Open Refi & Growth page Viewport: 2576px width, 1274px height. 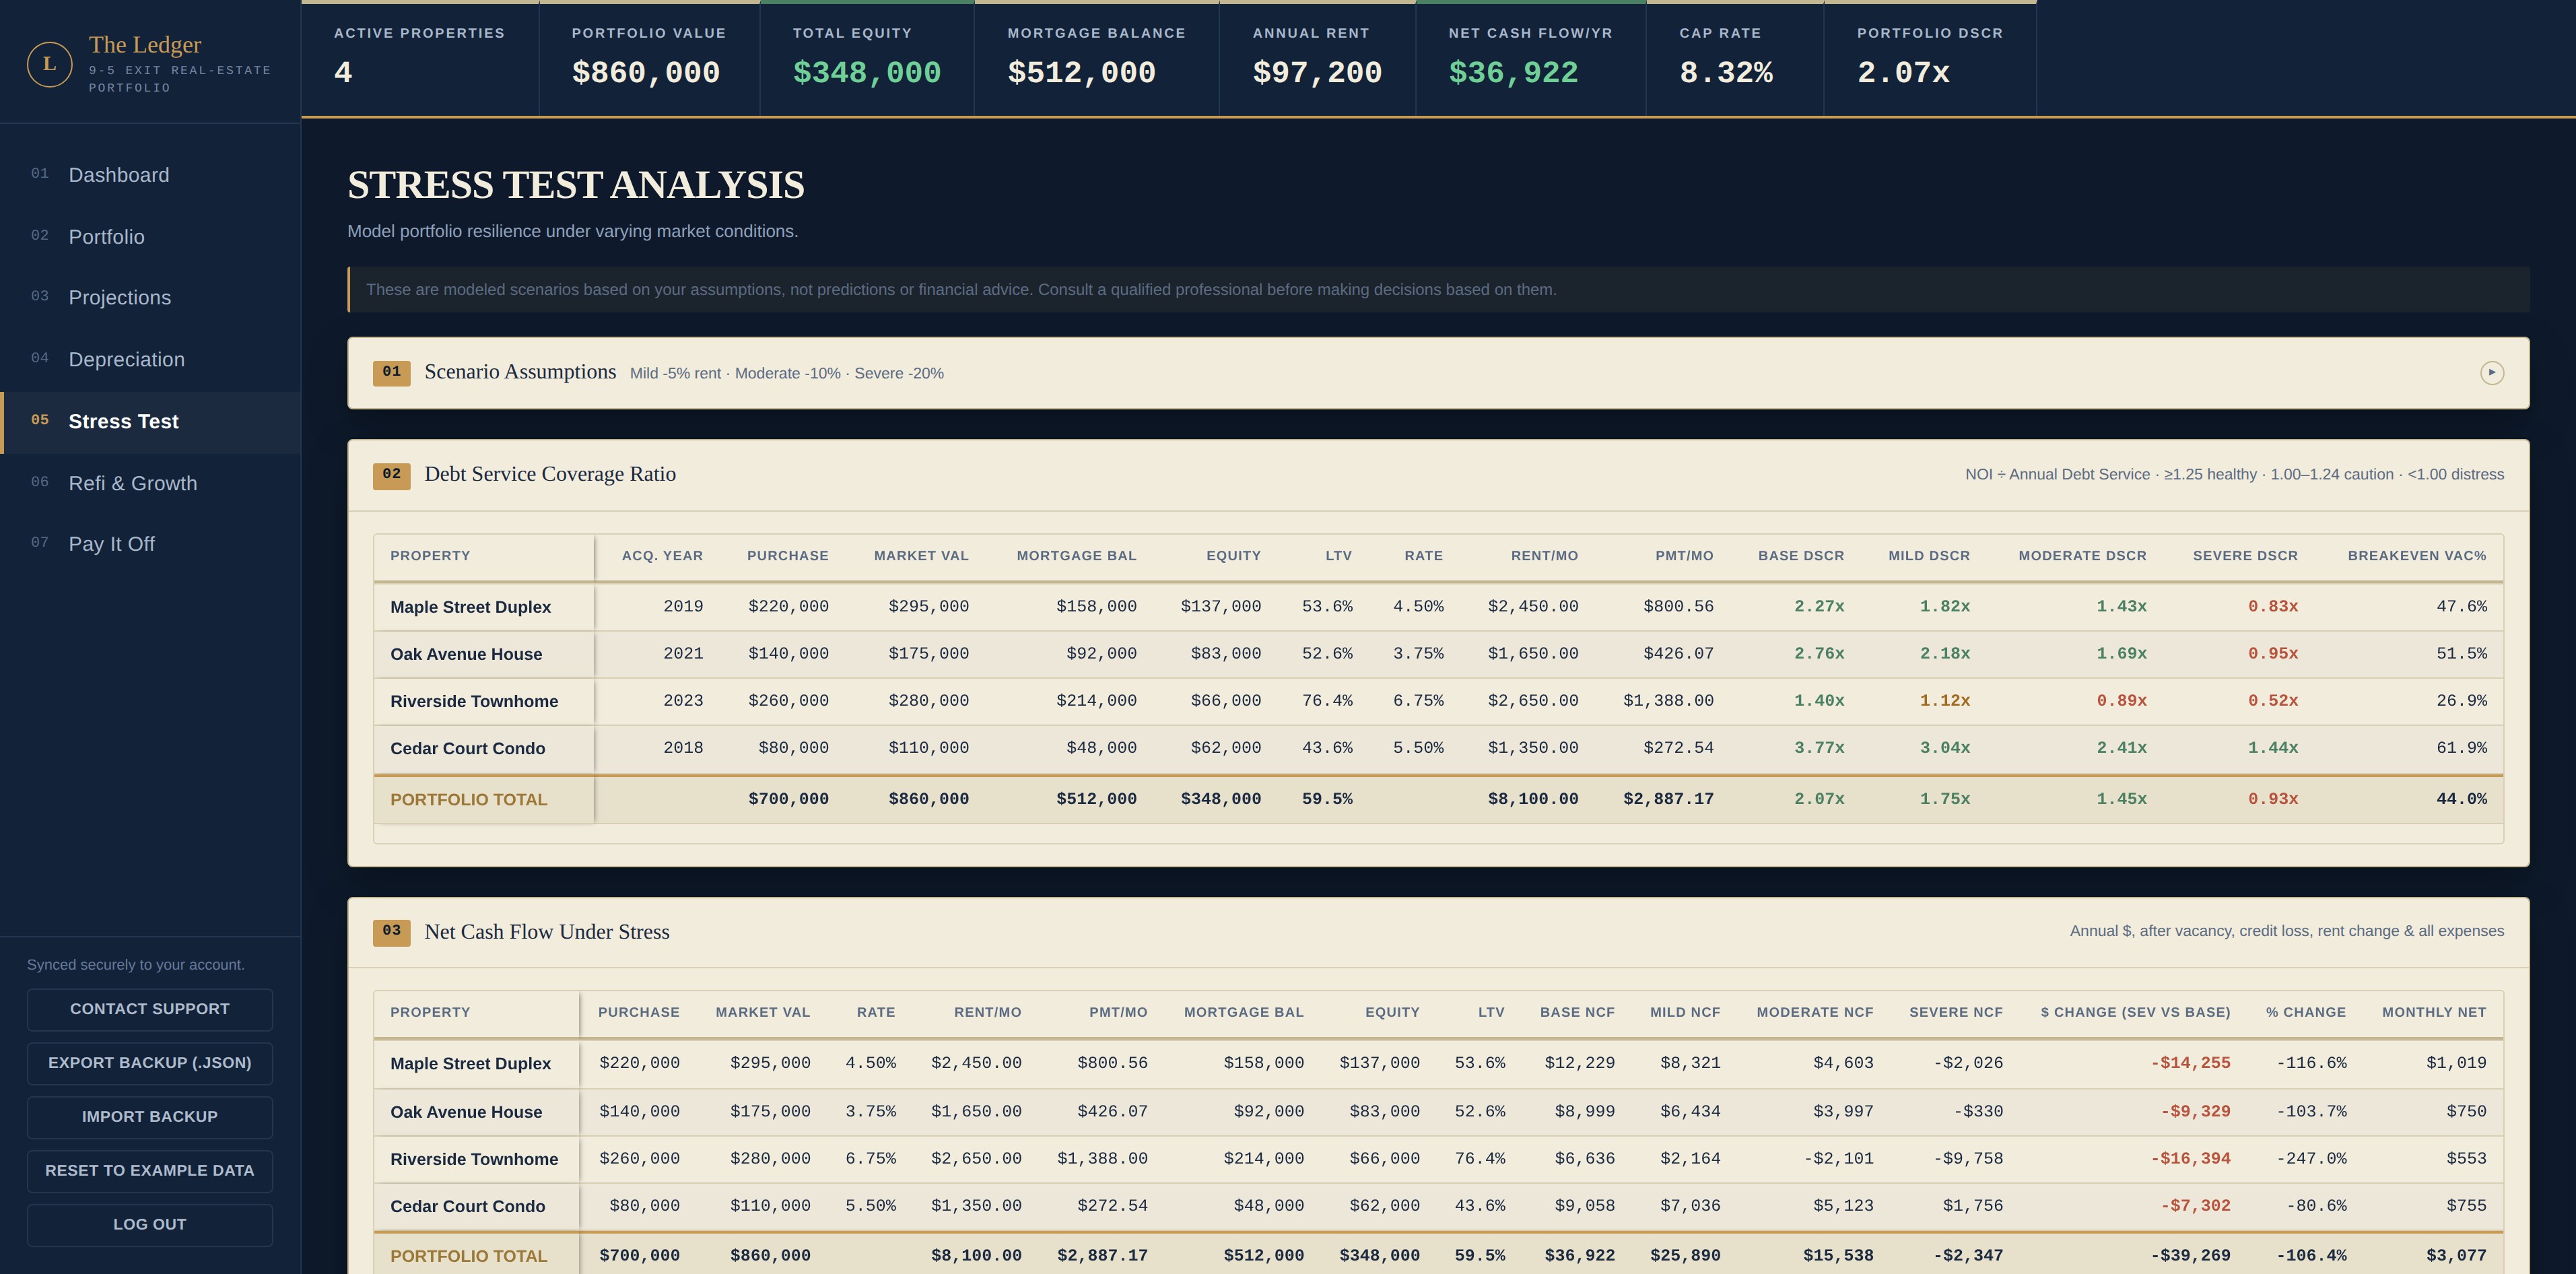click(x=150, y=484)
